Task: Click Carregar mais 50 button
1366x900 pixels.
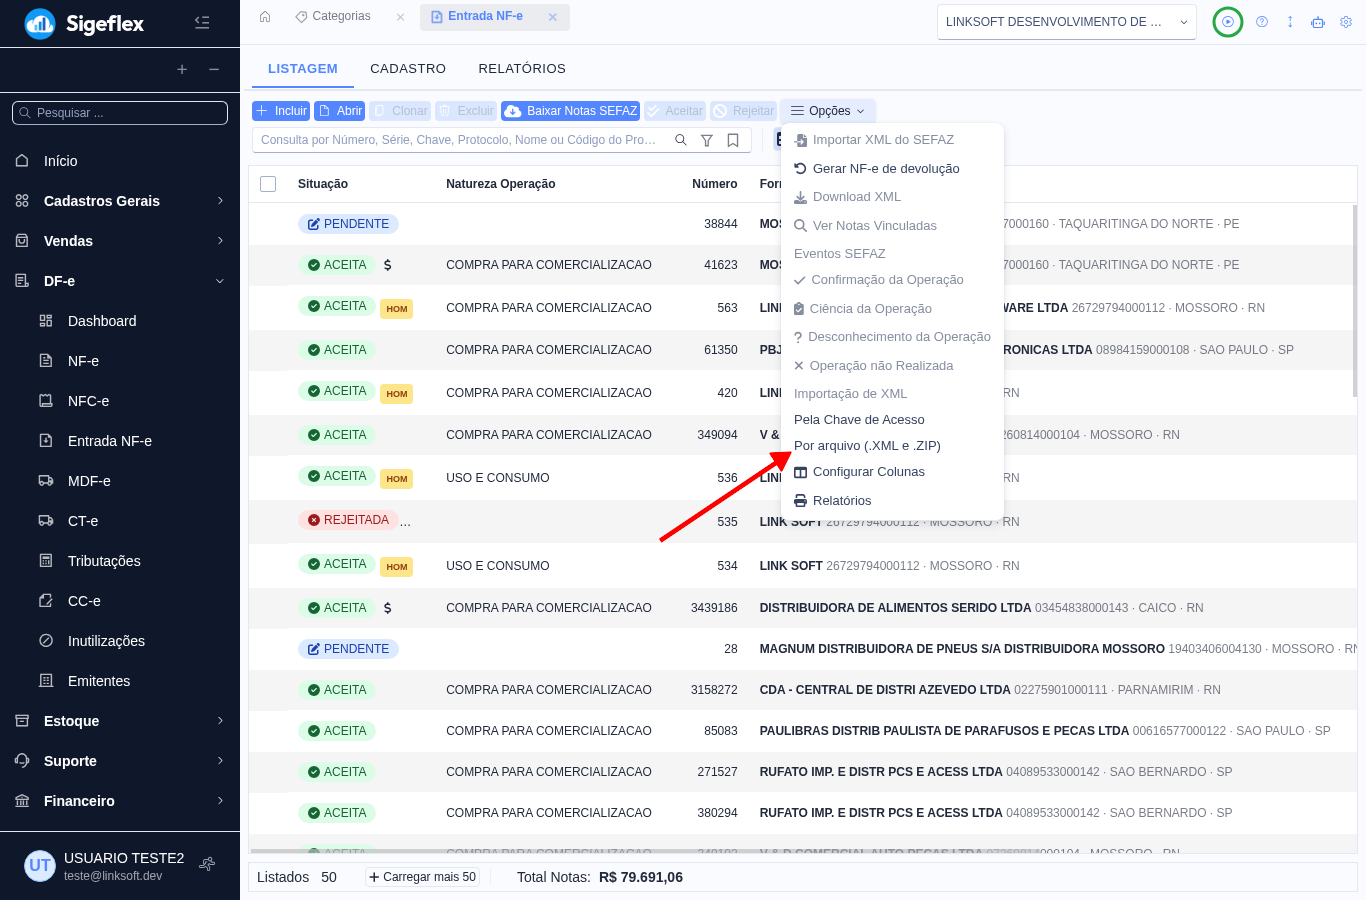Action: [x=422, y=877]
